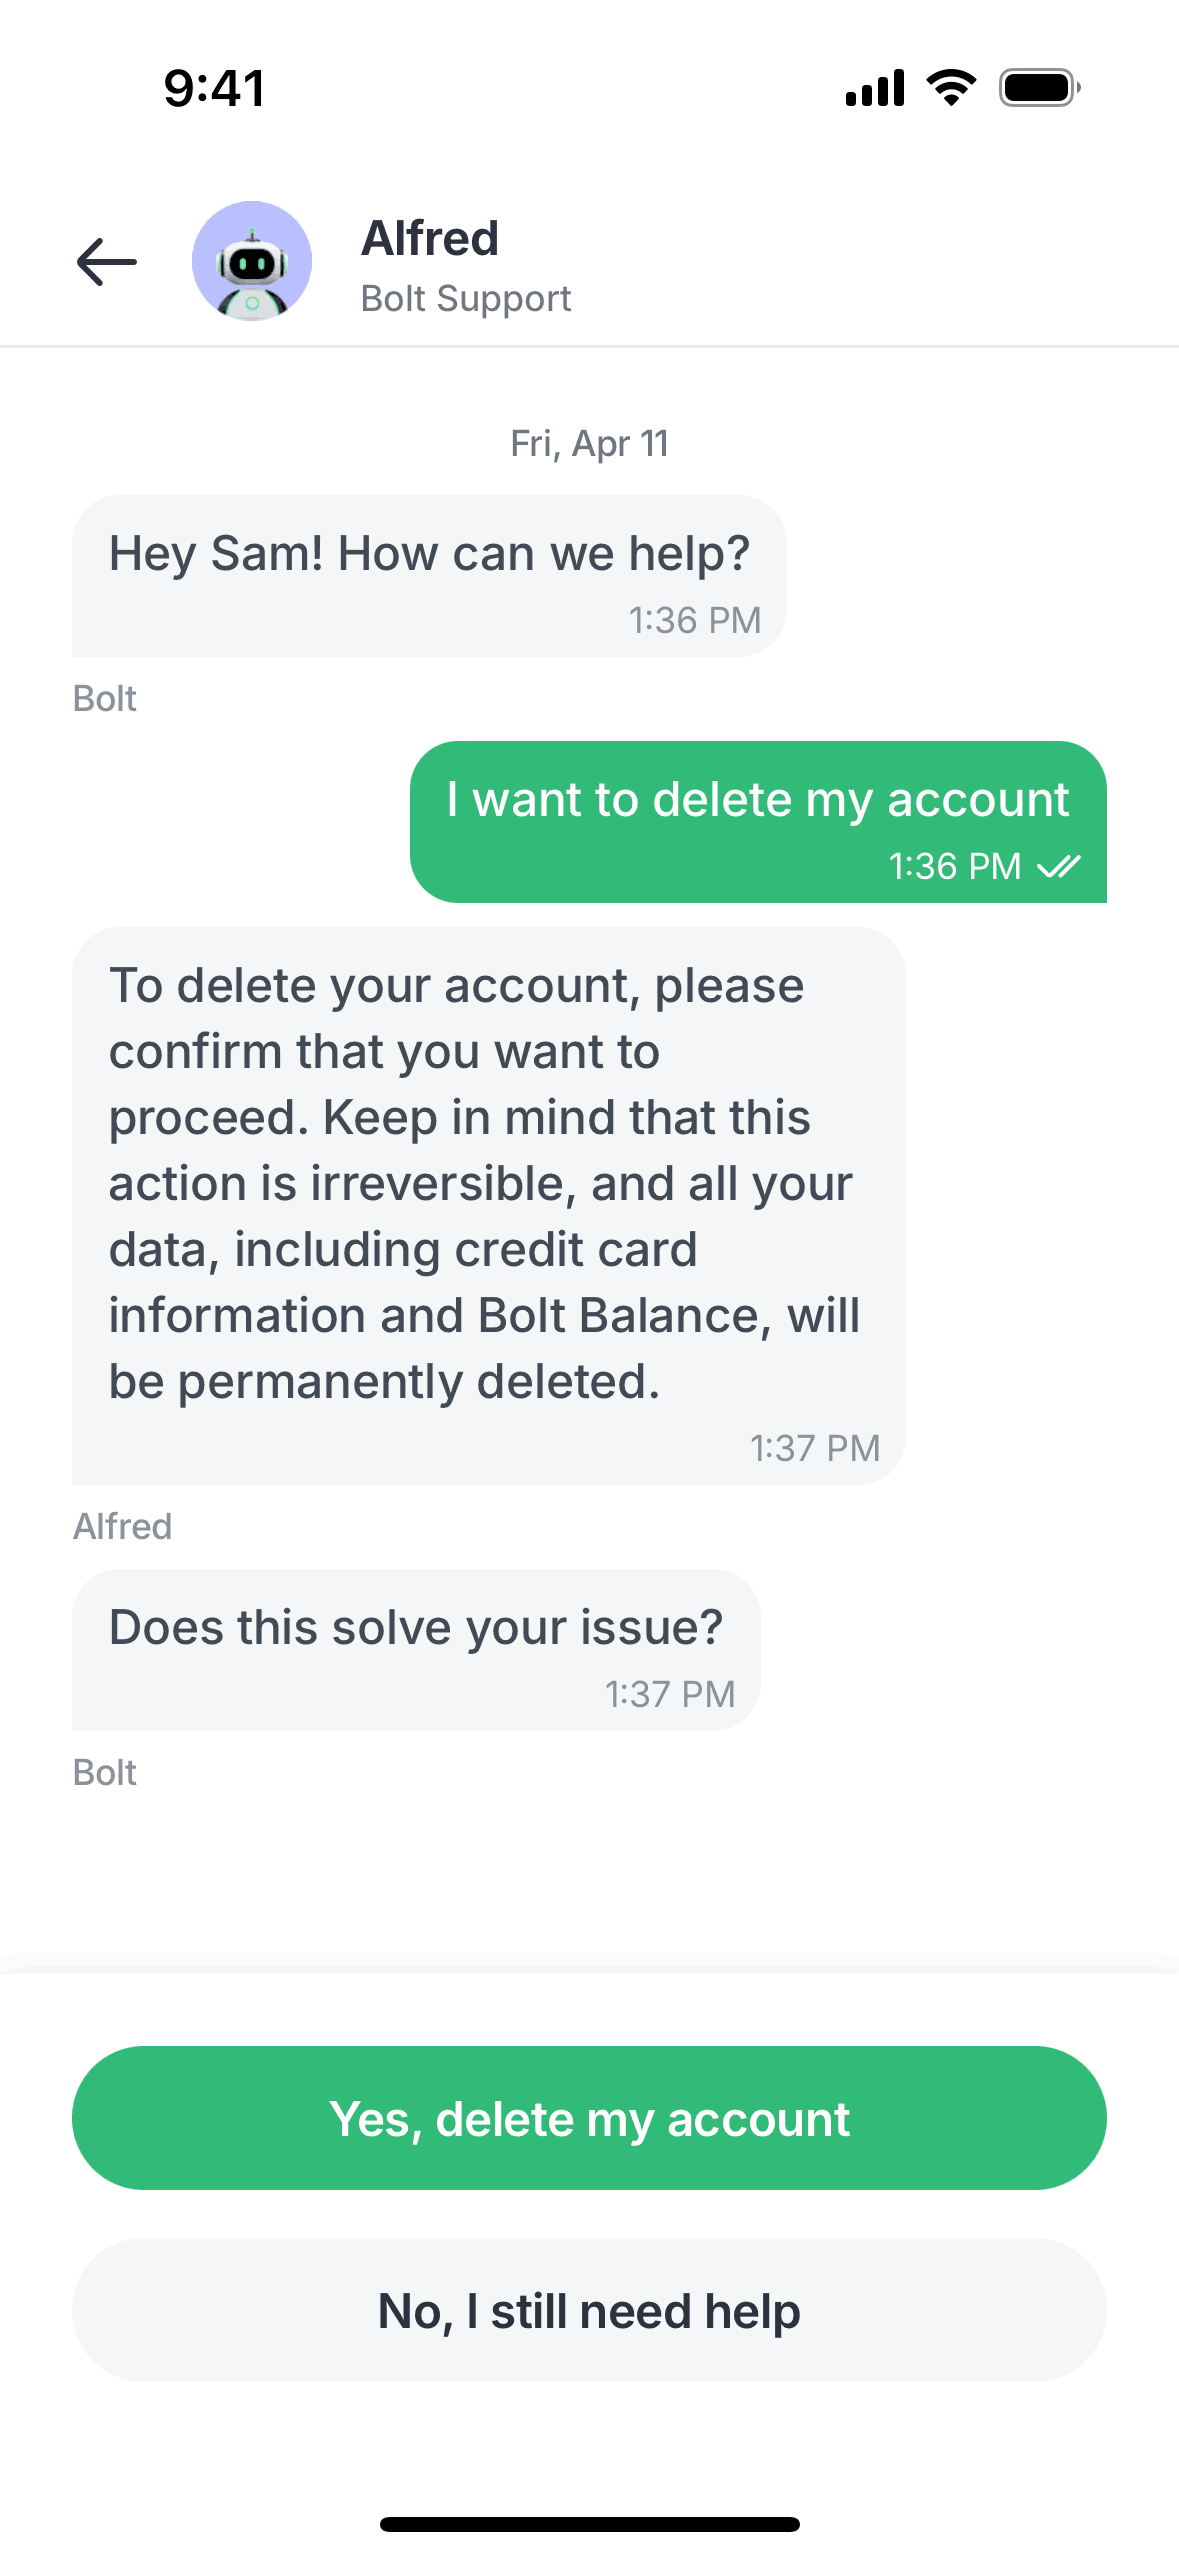The width and height of the screenshot is (1179, 2556).
Task: Tap the double-checkmark read receipt
Action: coord(1059,866)
